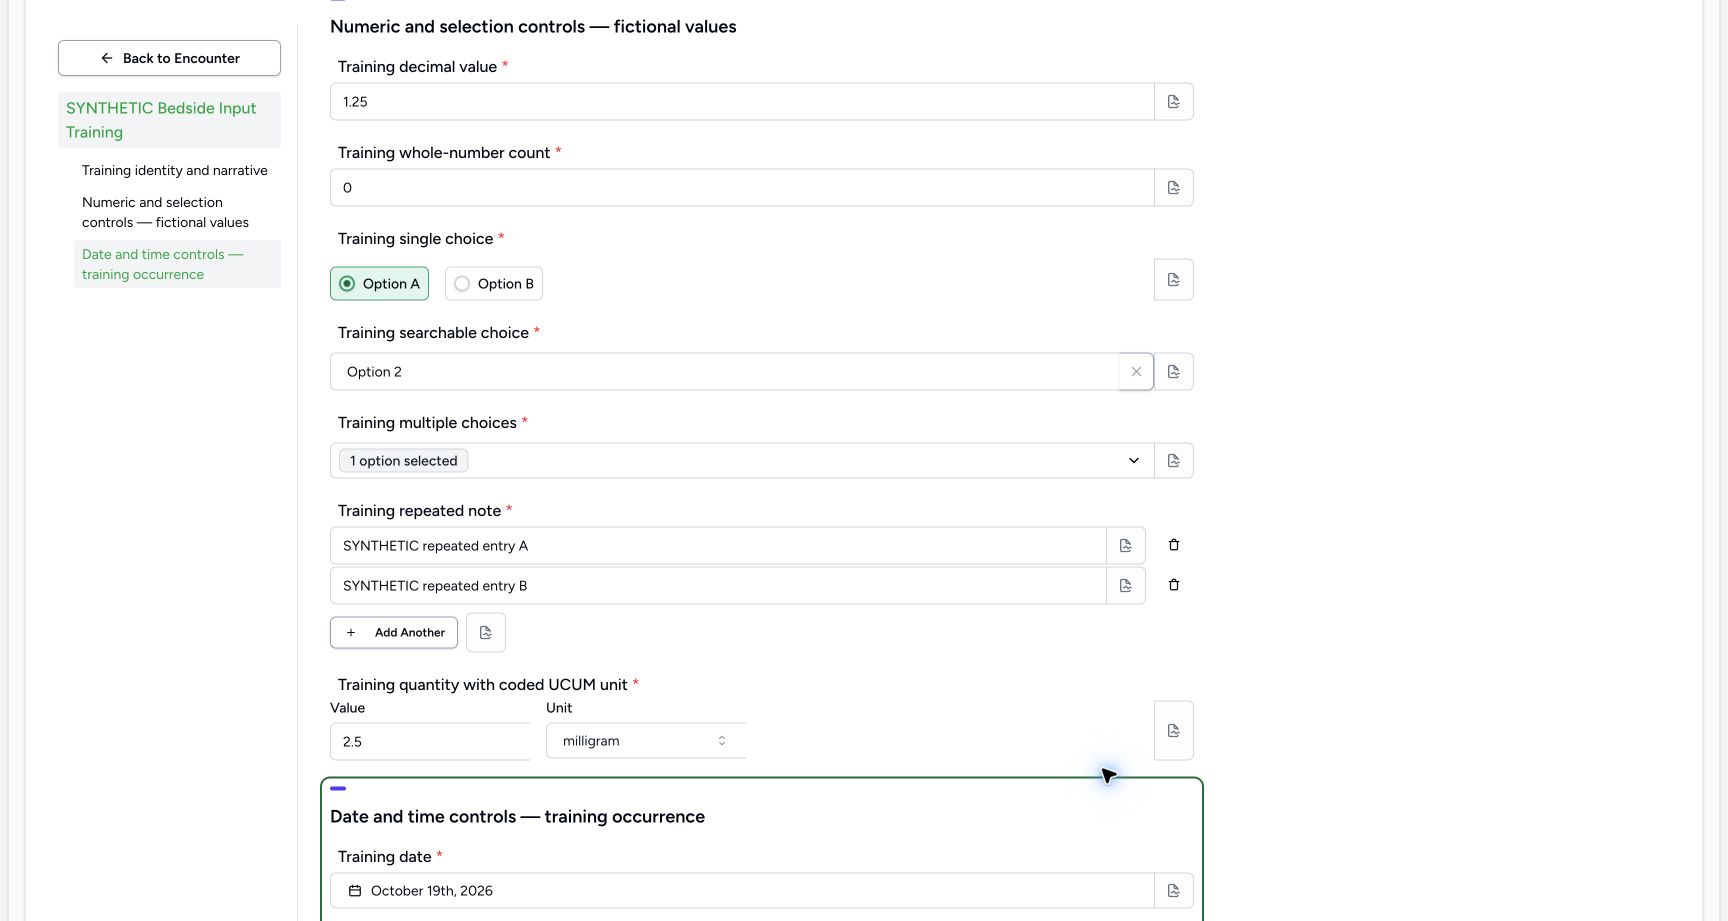
Task: Clear the Option 2 searchable choice
Action: pos(1136,372)
